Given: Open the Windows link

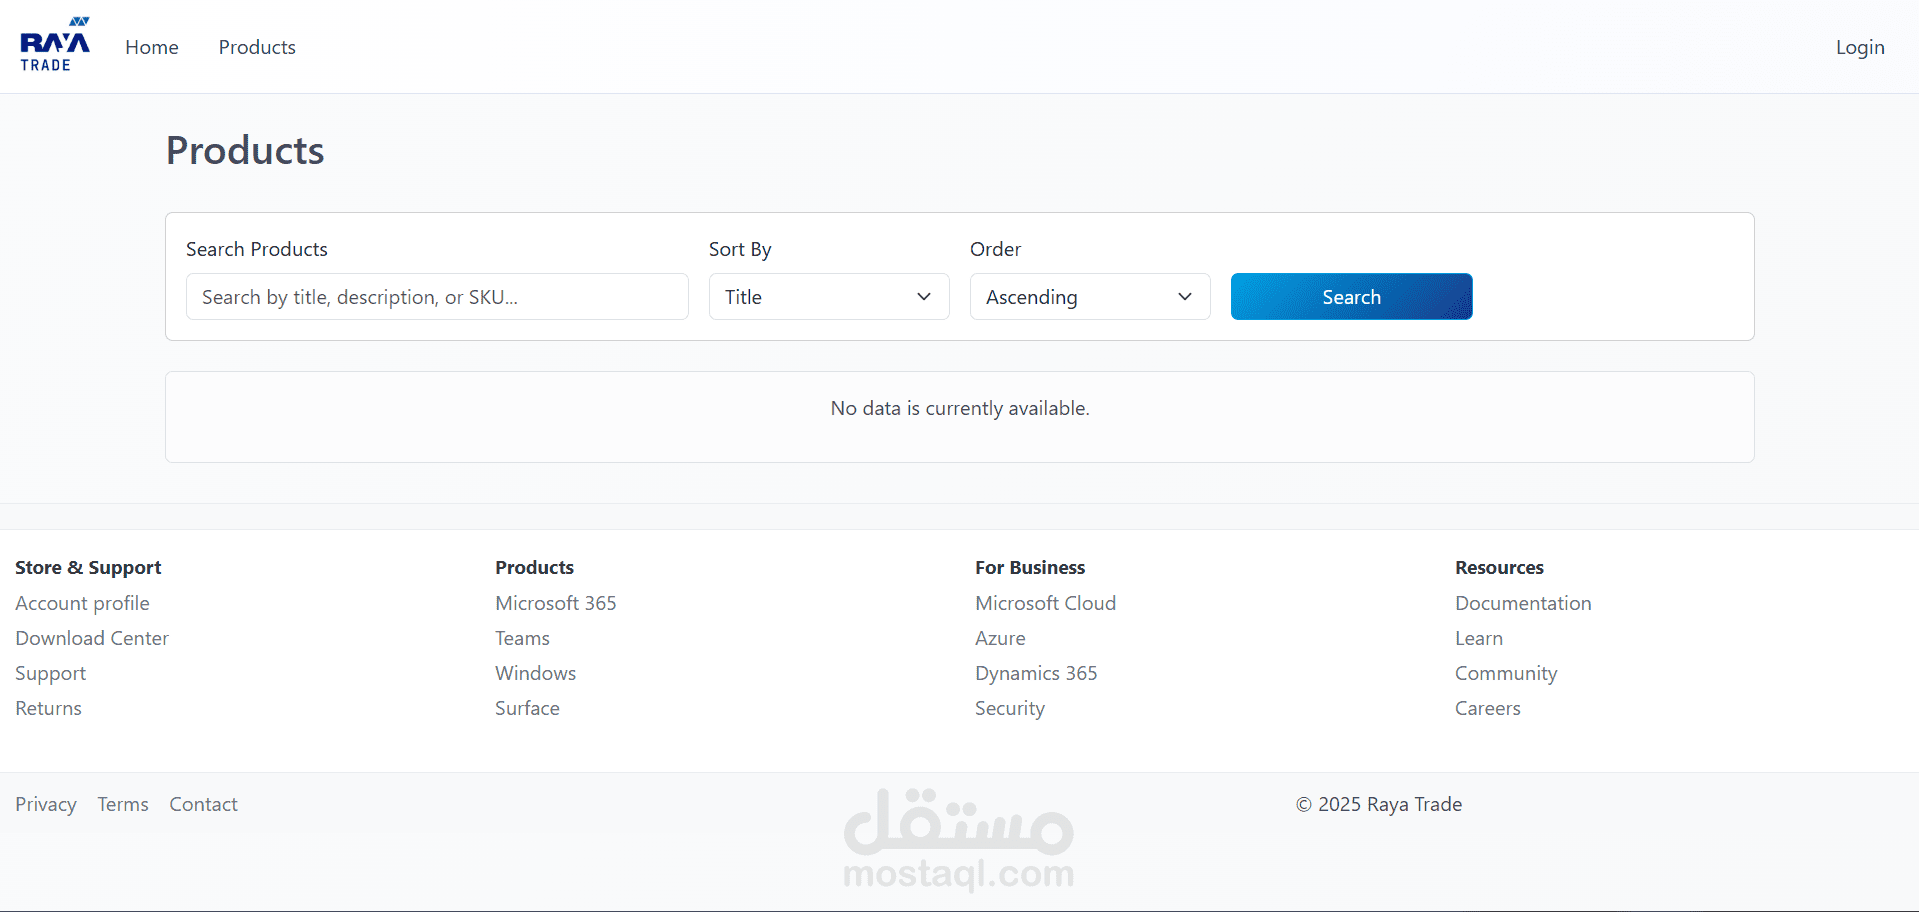Looking at the screenshot, I should click(535, 673).
